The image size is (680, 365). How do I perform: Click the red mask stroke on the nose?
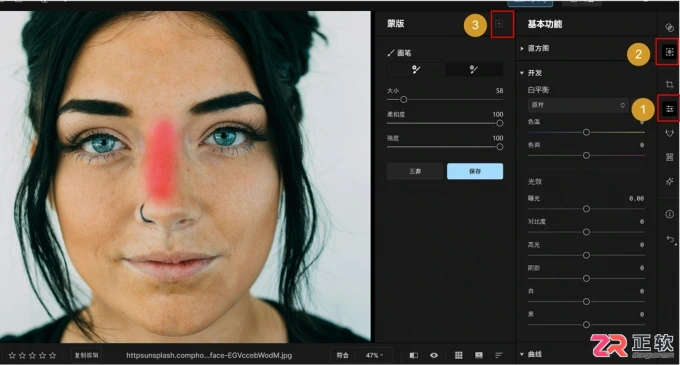coord(161,160)
